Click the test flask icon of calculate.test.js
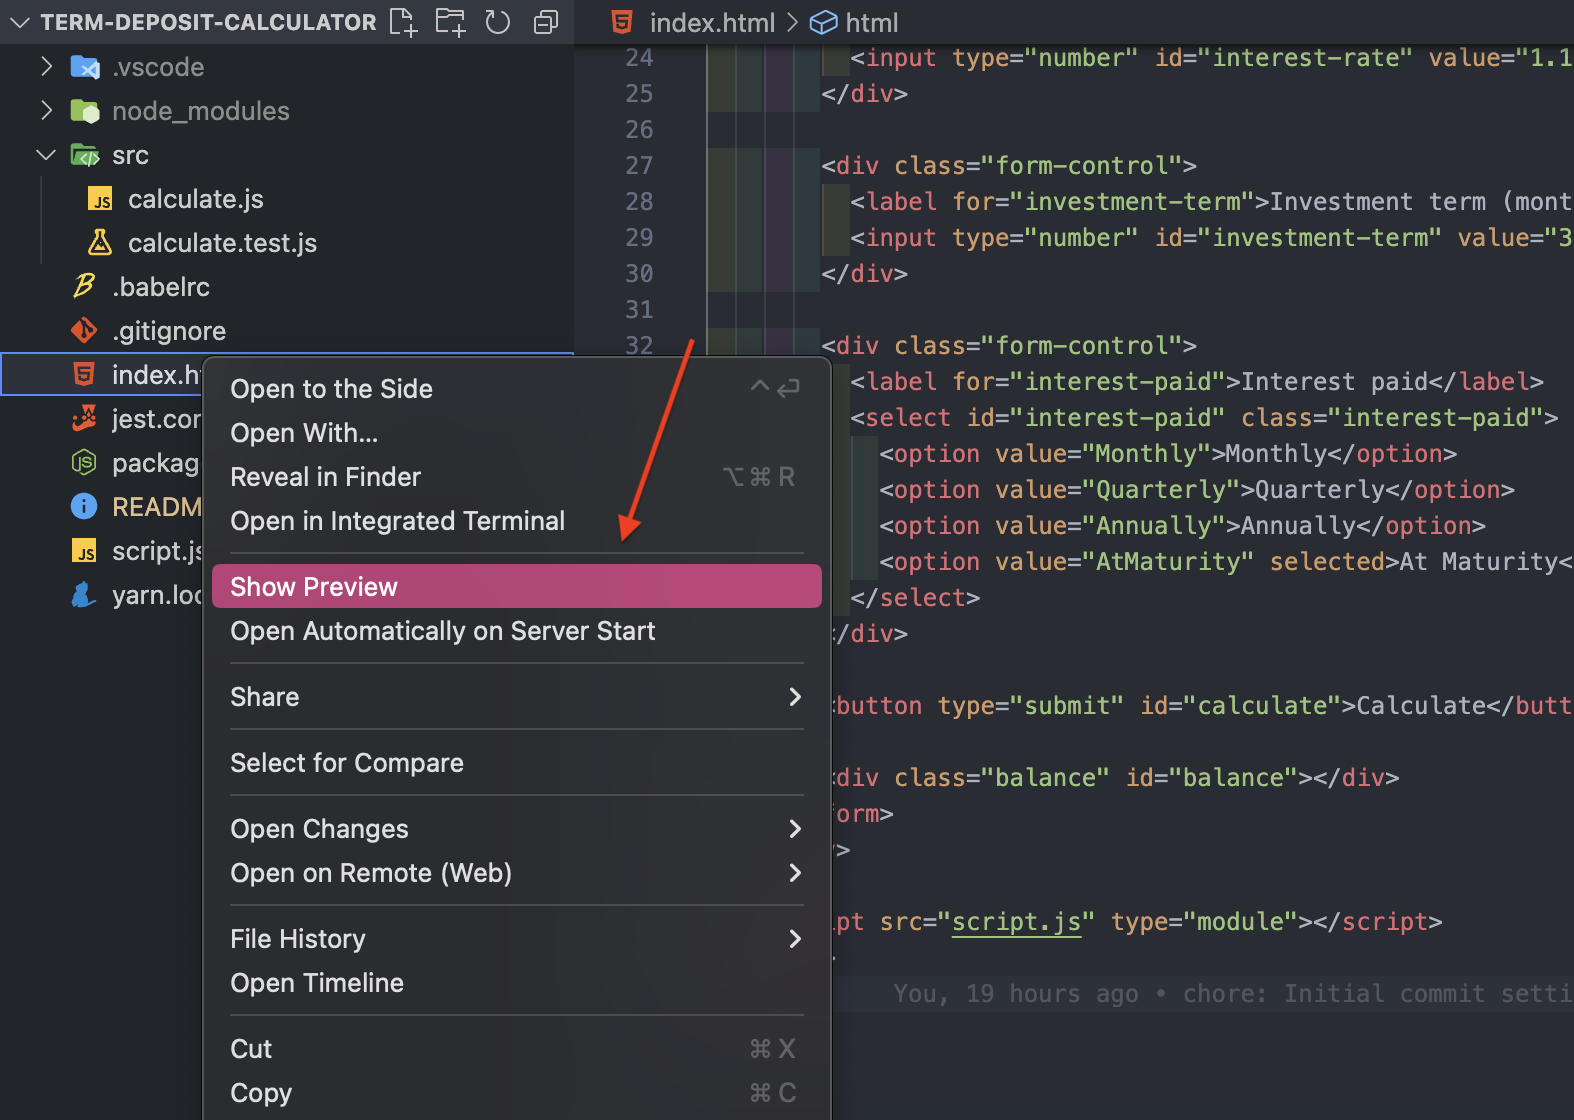The width and height of the screenshot is (1574, 1120). [x=100, y=243]
